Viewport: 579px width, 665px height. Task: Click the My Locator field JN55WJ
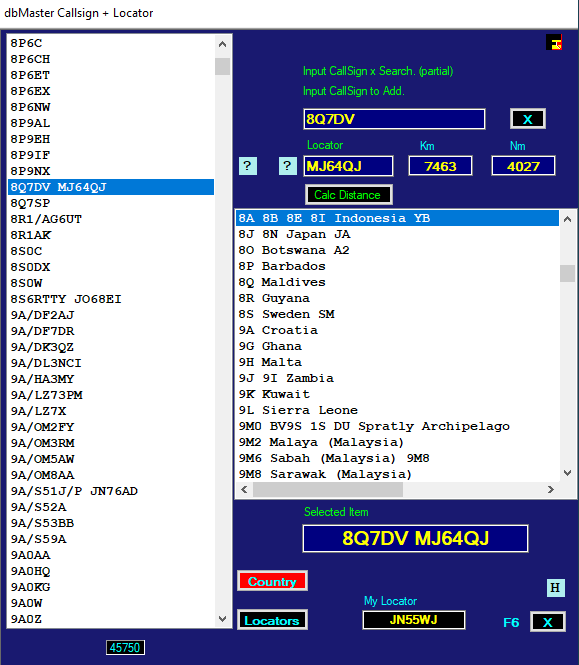[414, 620]
